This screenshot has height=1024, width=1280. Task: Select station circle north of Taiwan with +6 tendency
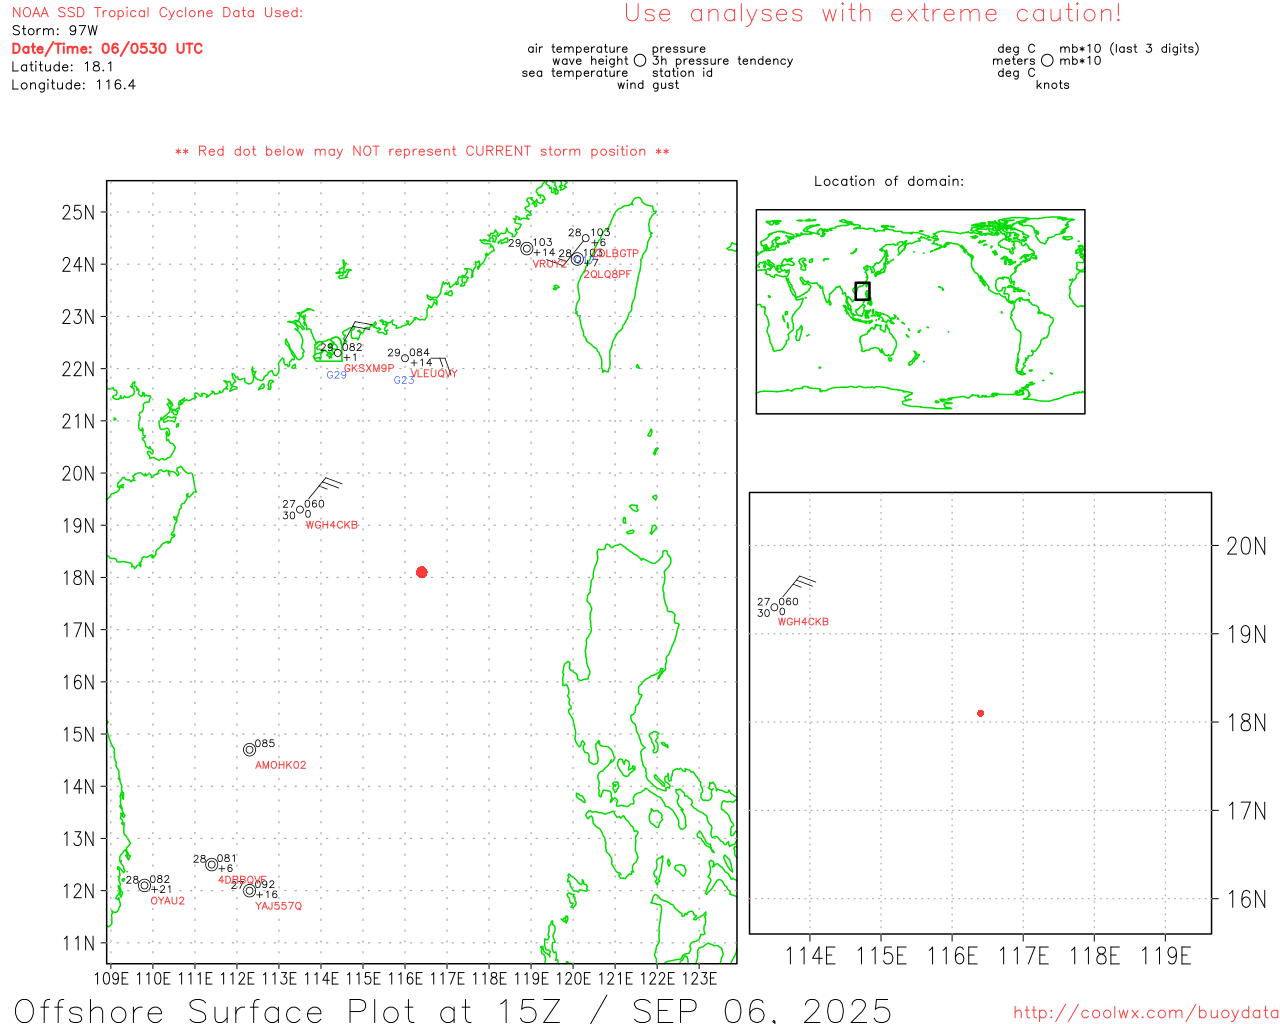586,239
